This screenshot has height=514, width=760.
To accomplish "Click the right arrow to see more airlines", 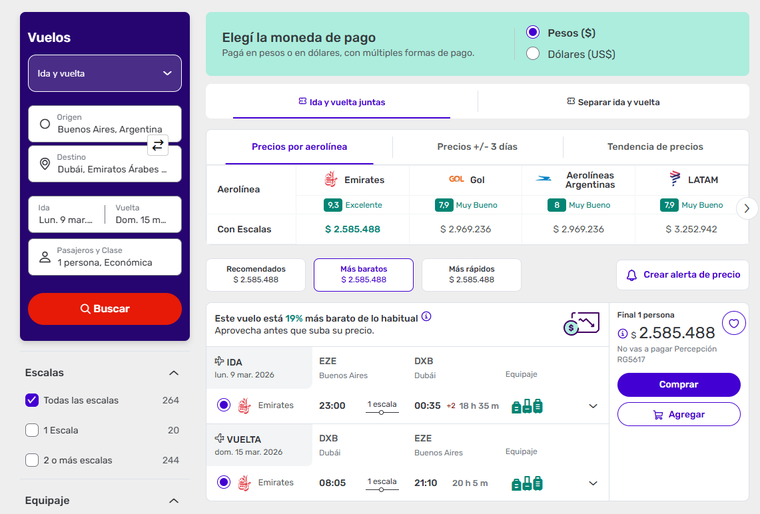I will click(x=746, y=208).
